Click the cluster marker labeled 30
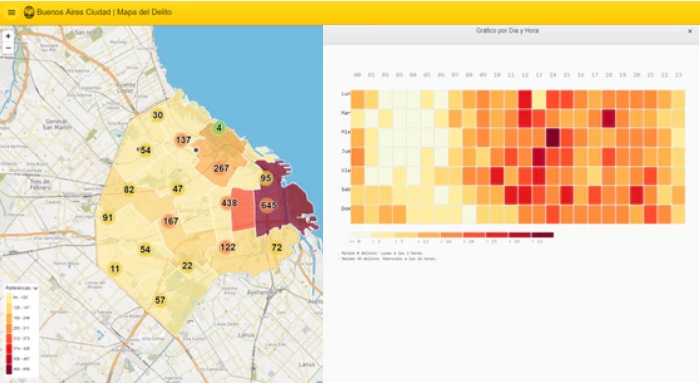 click(157, 115)
